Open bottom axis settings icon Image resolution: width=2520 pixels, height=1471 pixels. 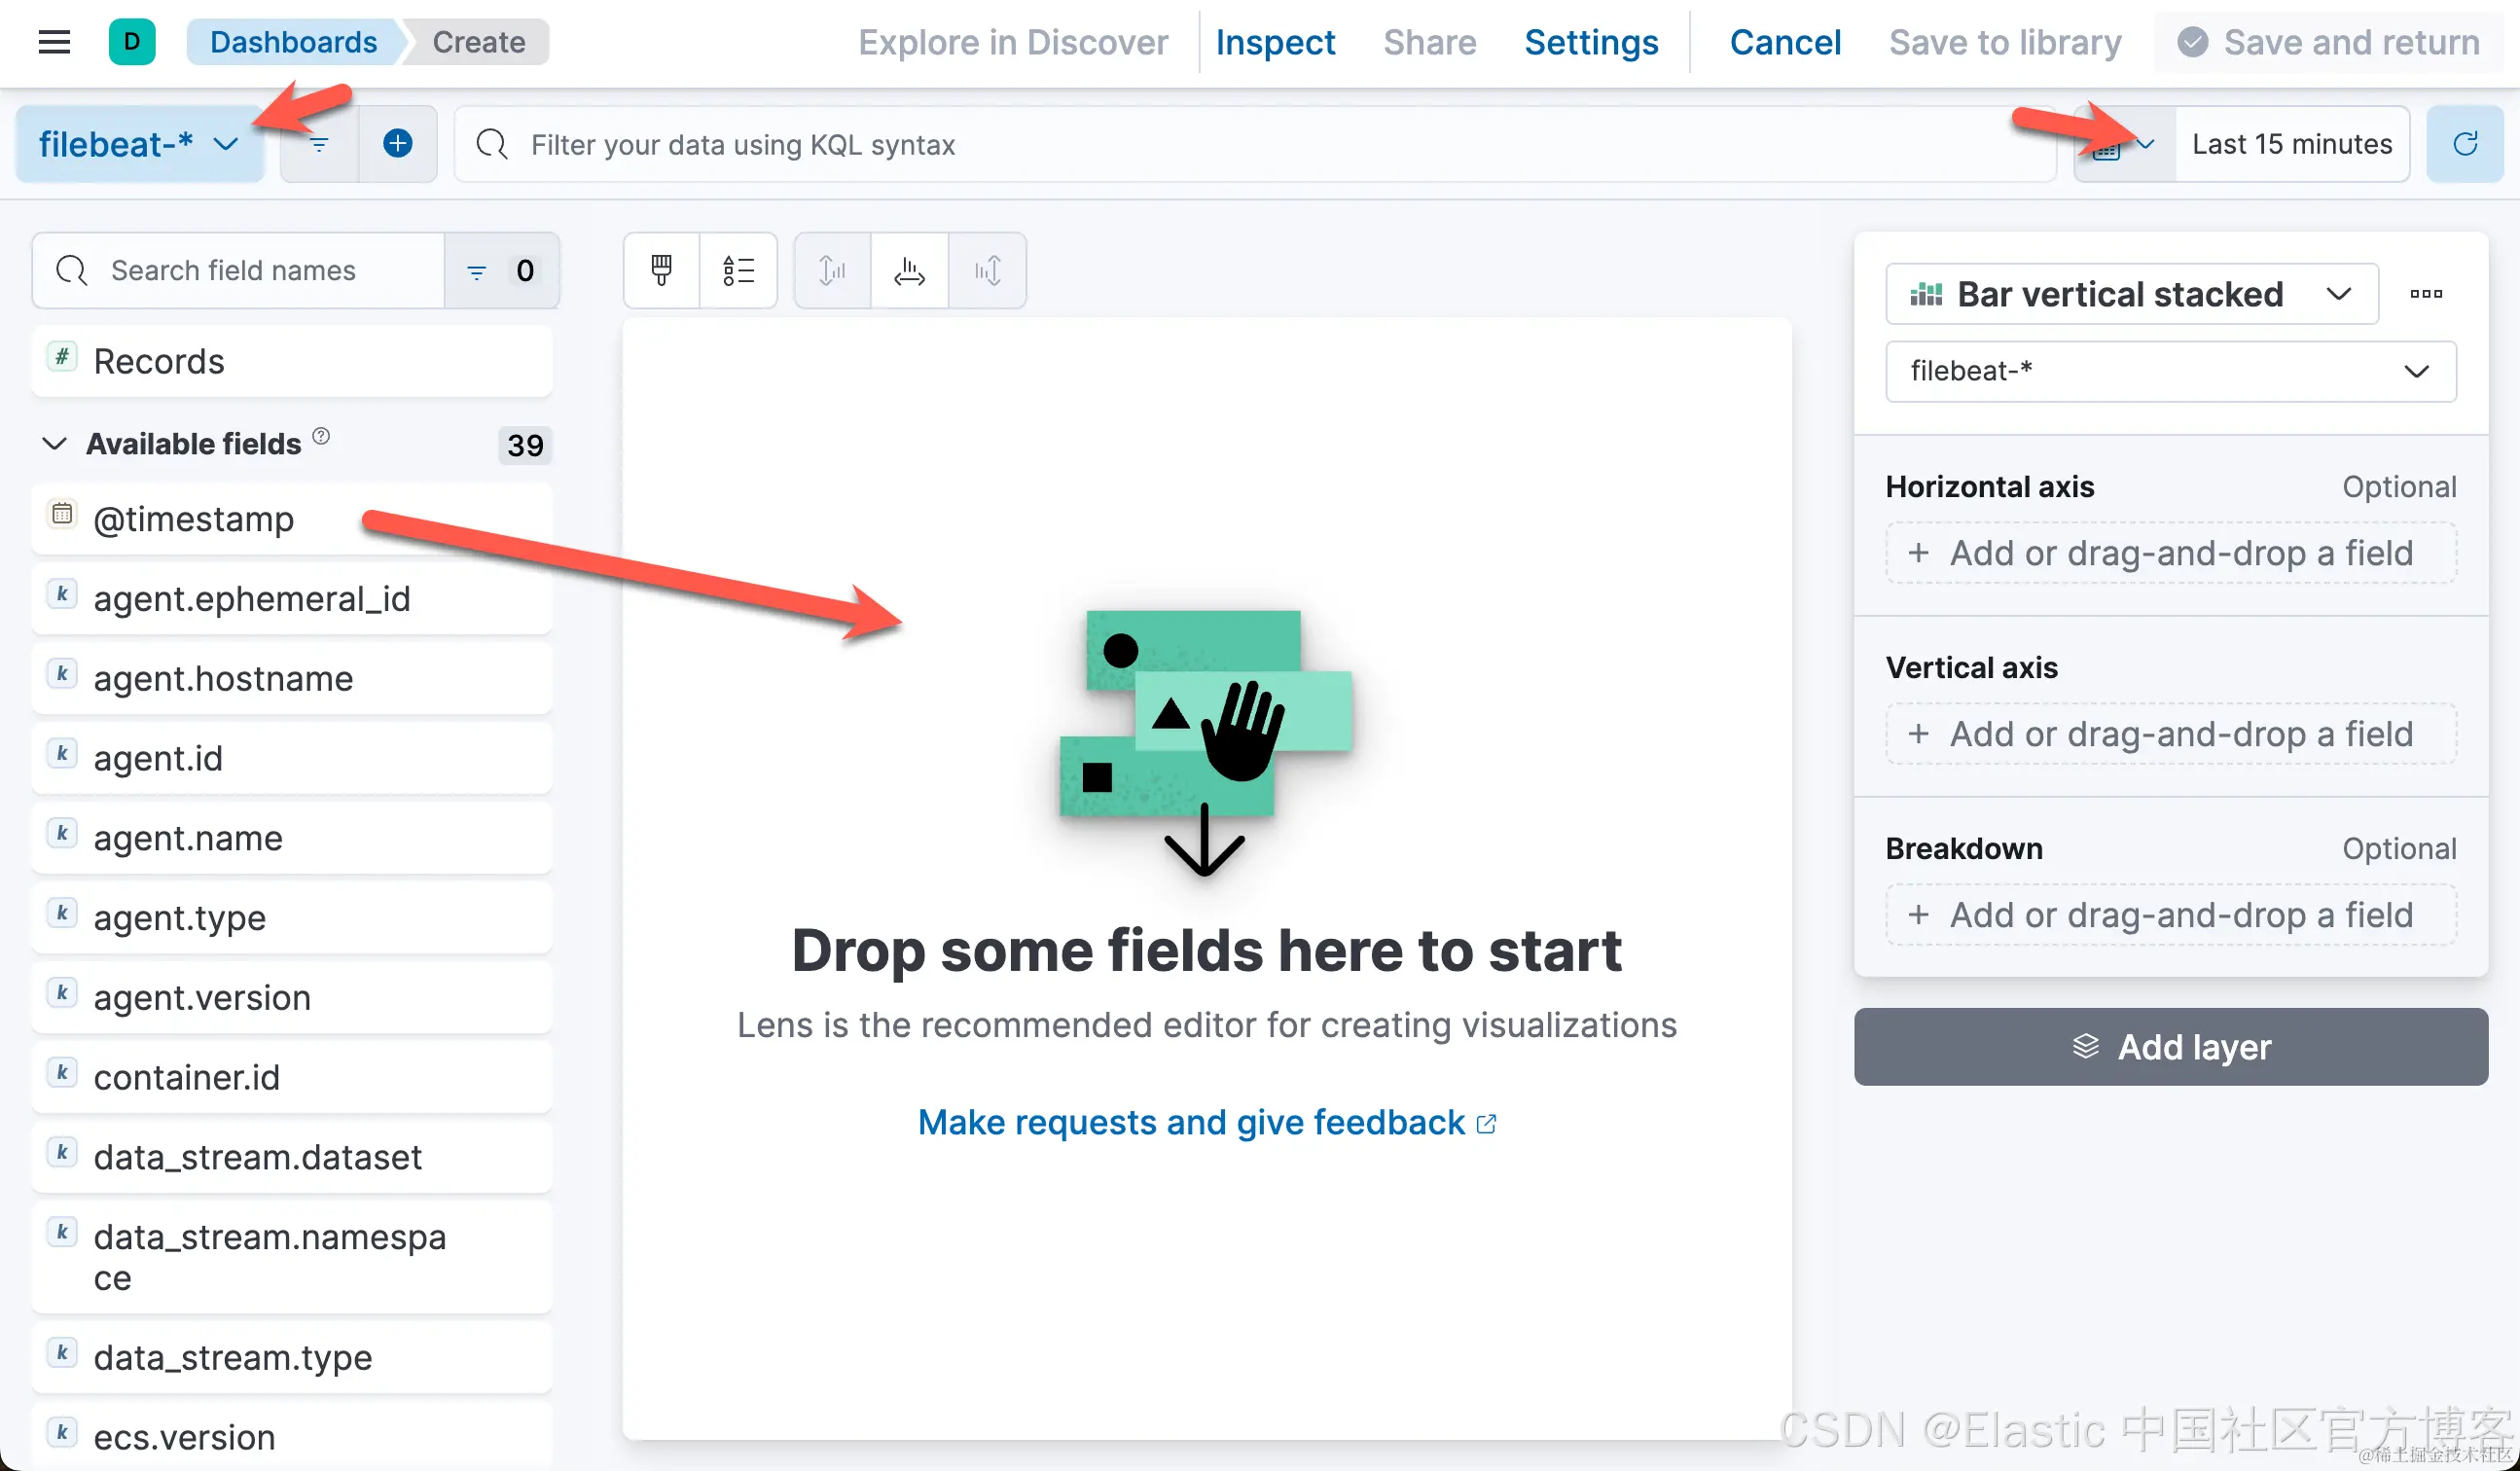click(909, 270)
